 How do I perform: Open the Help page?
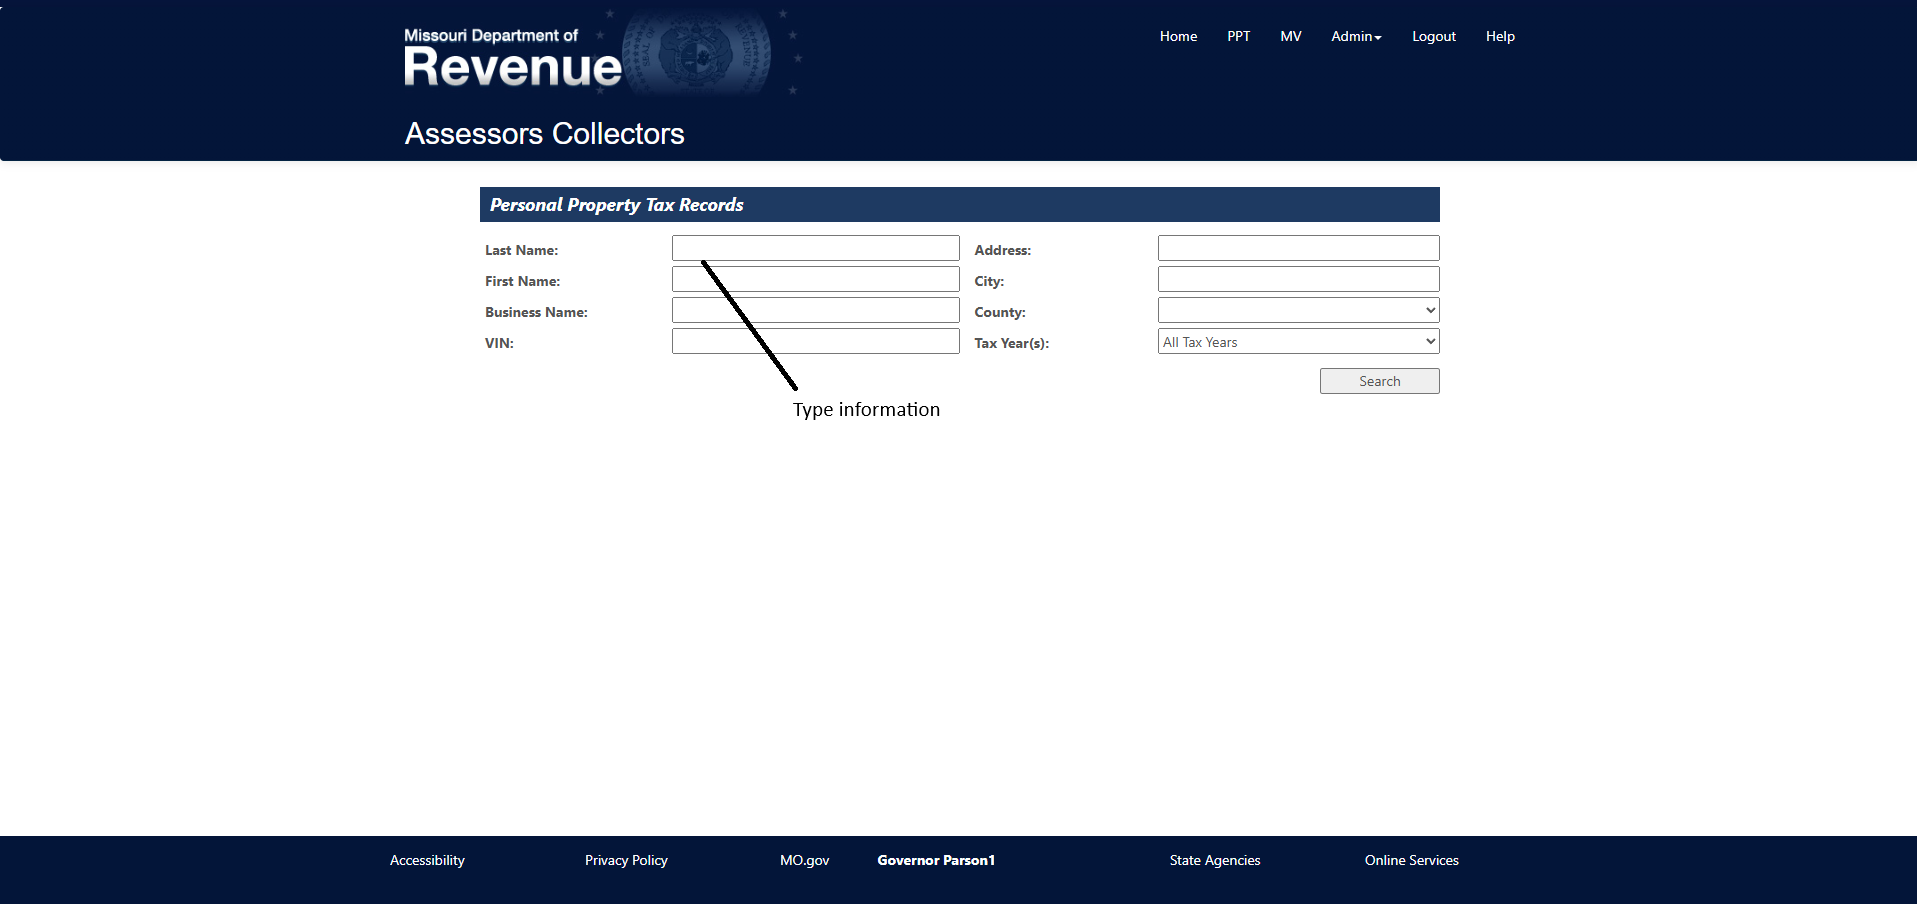(1499, 36)
